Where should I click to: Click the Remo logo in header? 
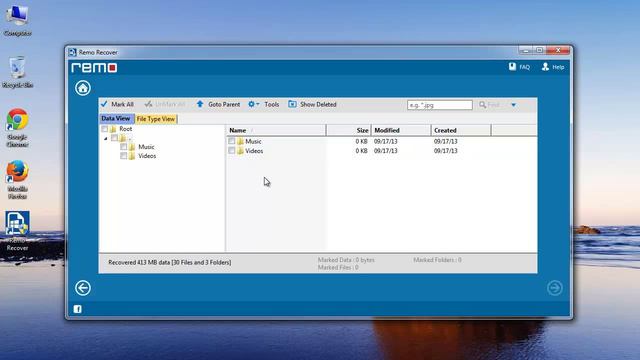(94, 67)
